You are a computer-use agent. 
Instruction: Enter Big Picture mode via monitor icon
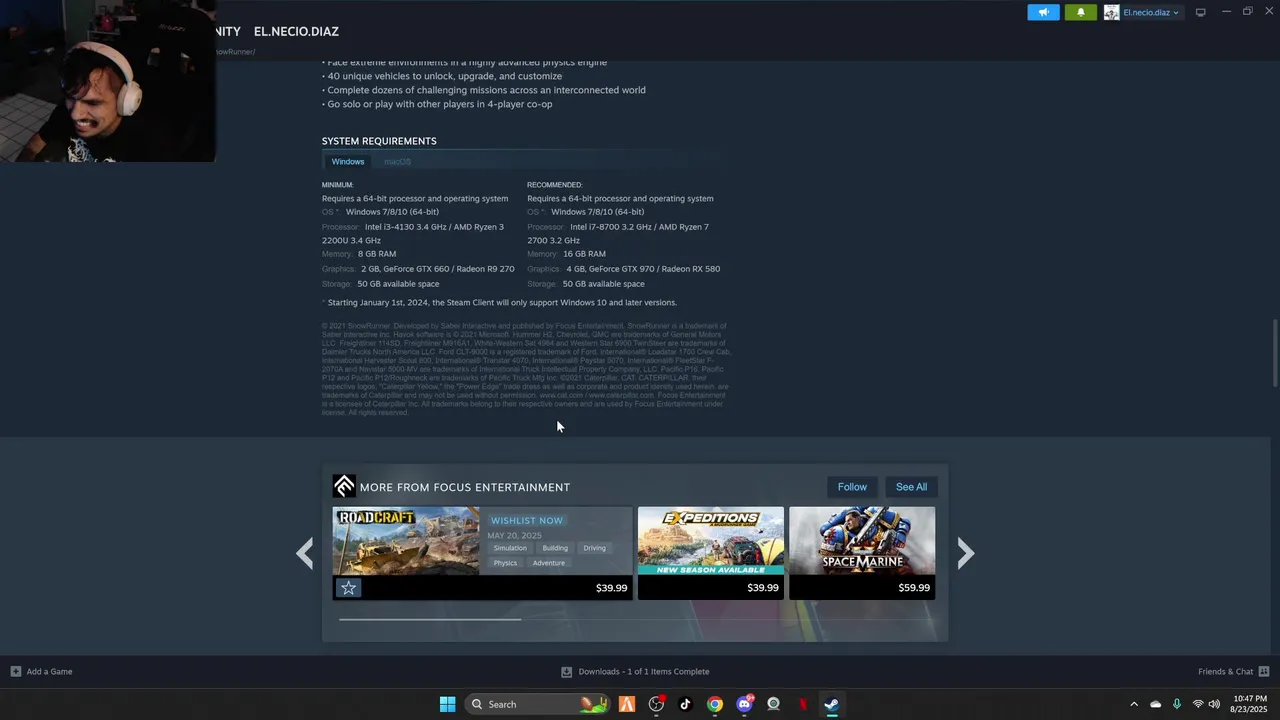1200,12
